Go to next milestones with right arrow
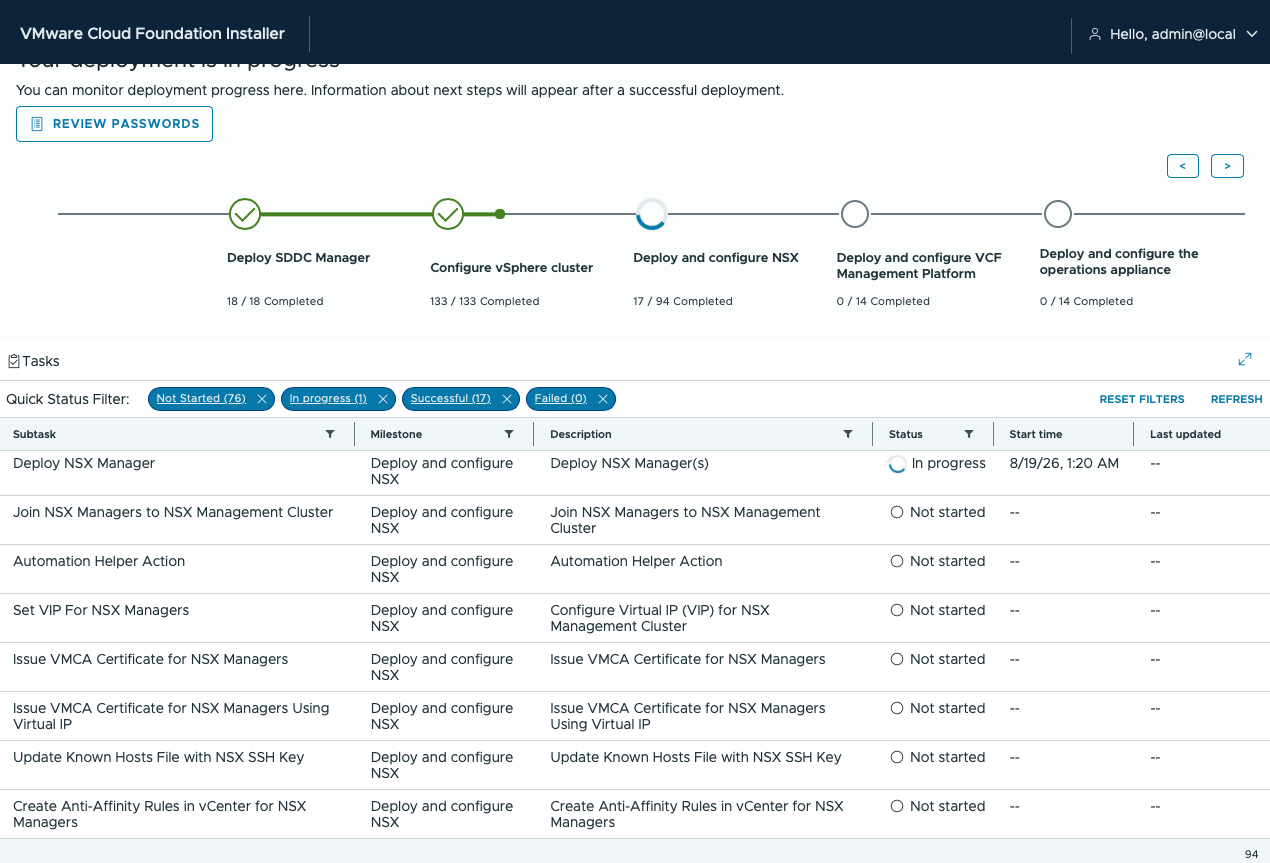The width and height of the screenshot is (1270, 863). [x=1227, y=166]
